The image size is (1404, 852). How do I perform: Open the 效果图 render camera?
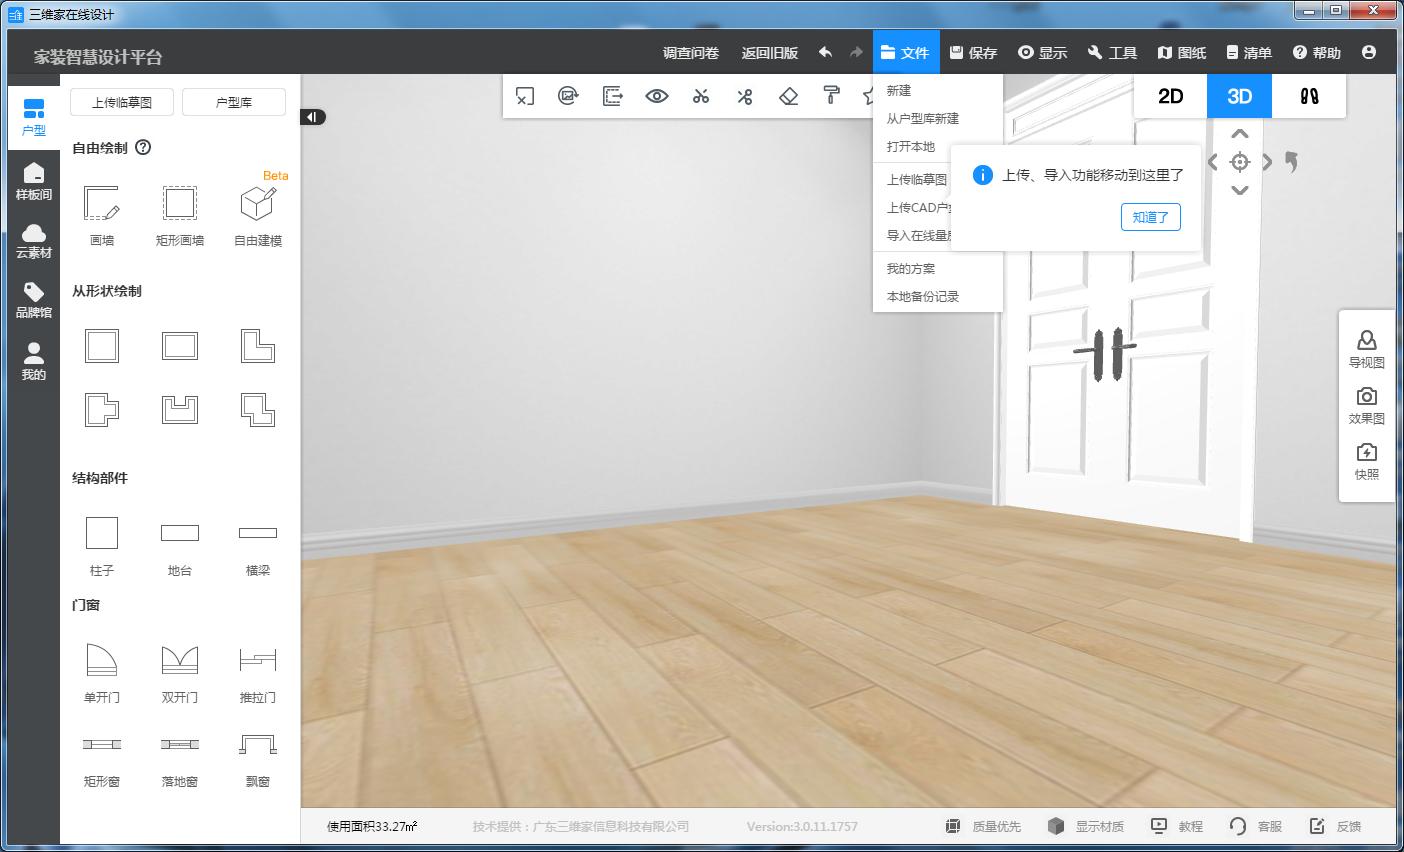pyautogui.click(x=1366, y=404)
